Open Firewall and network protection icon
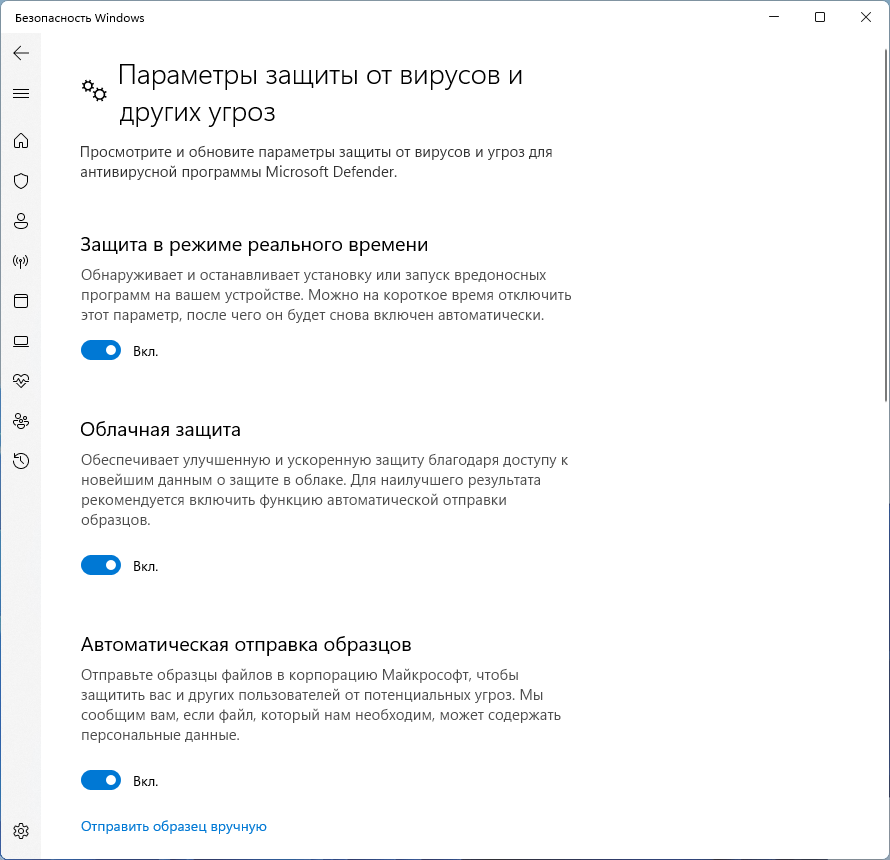This screenshot has height=860, width=890. [21, 261]
